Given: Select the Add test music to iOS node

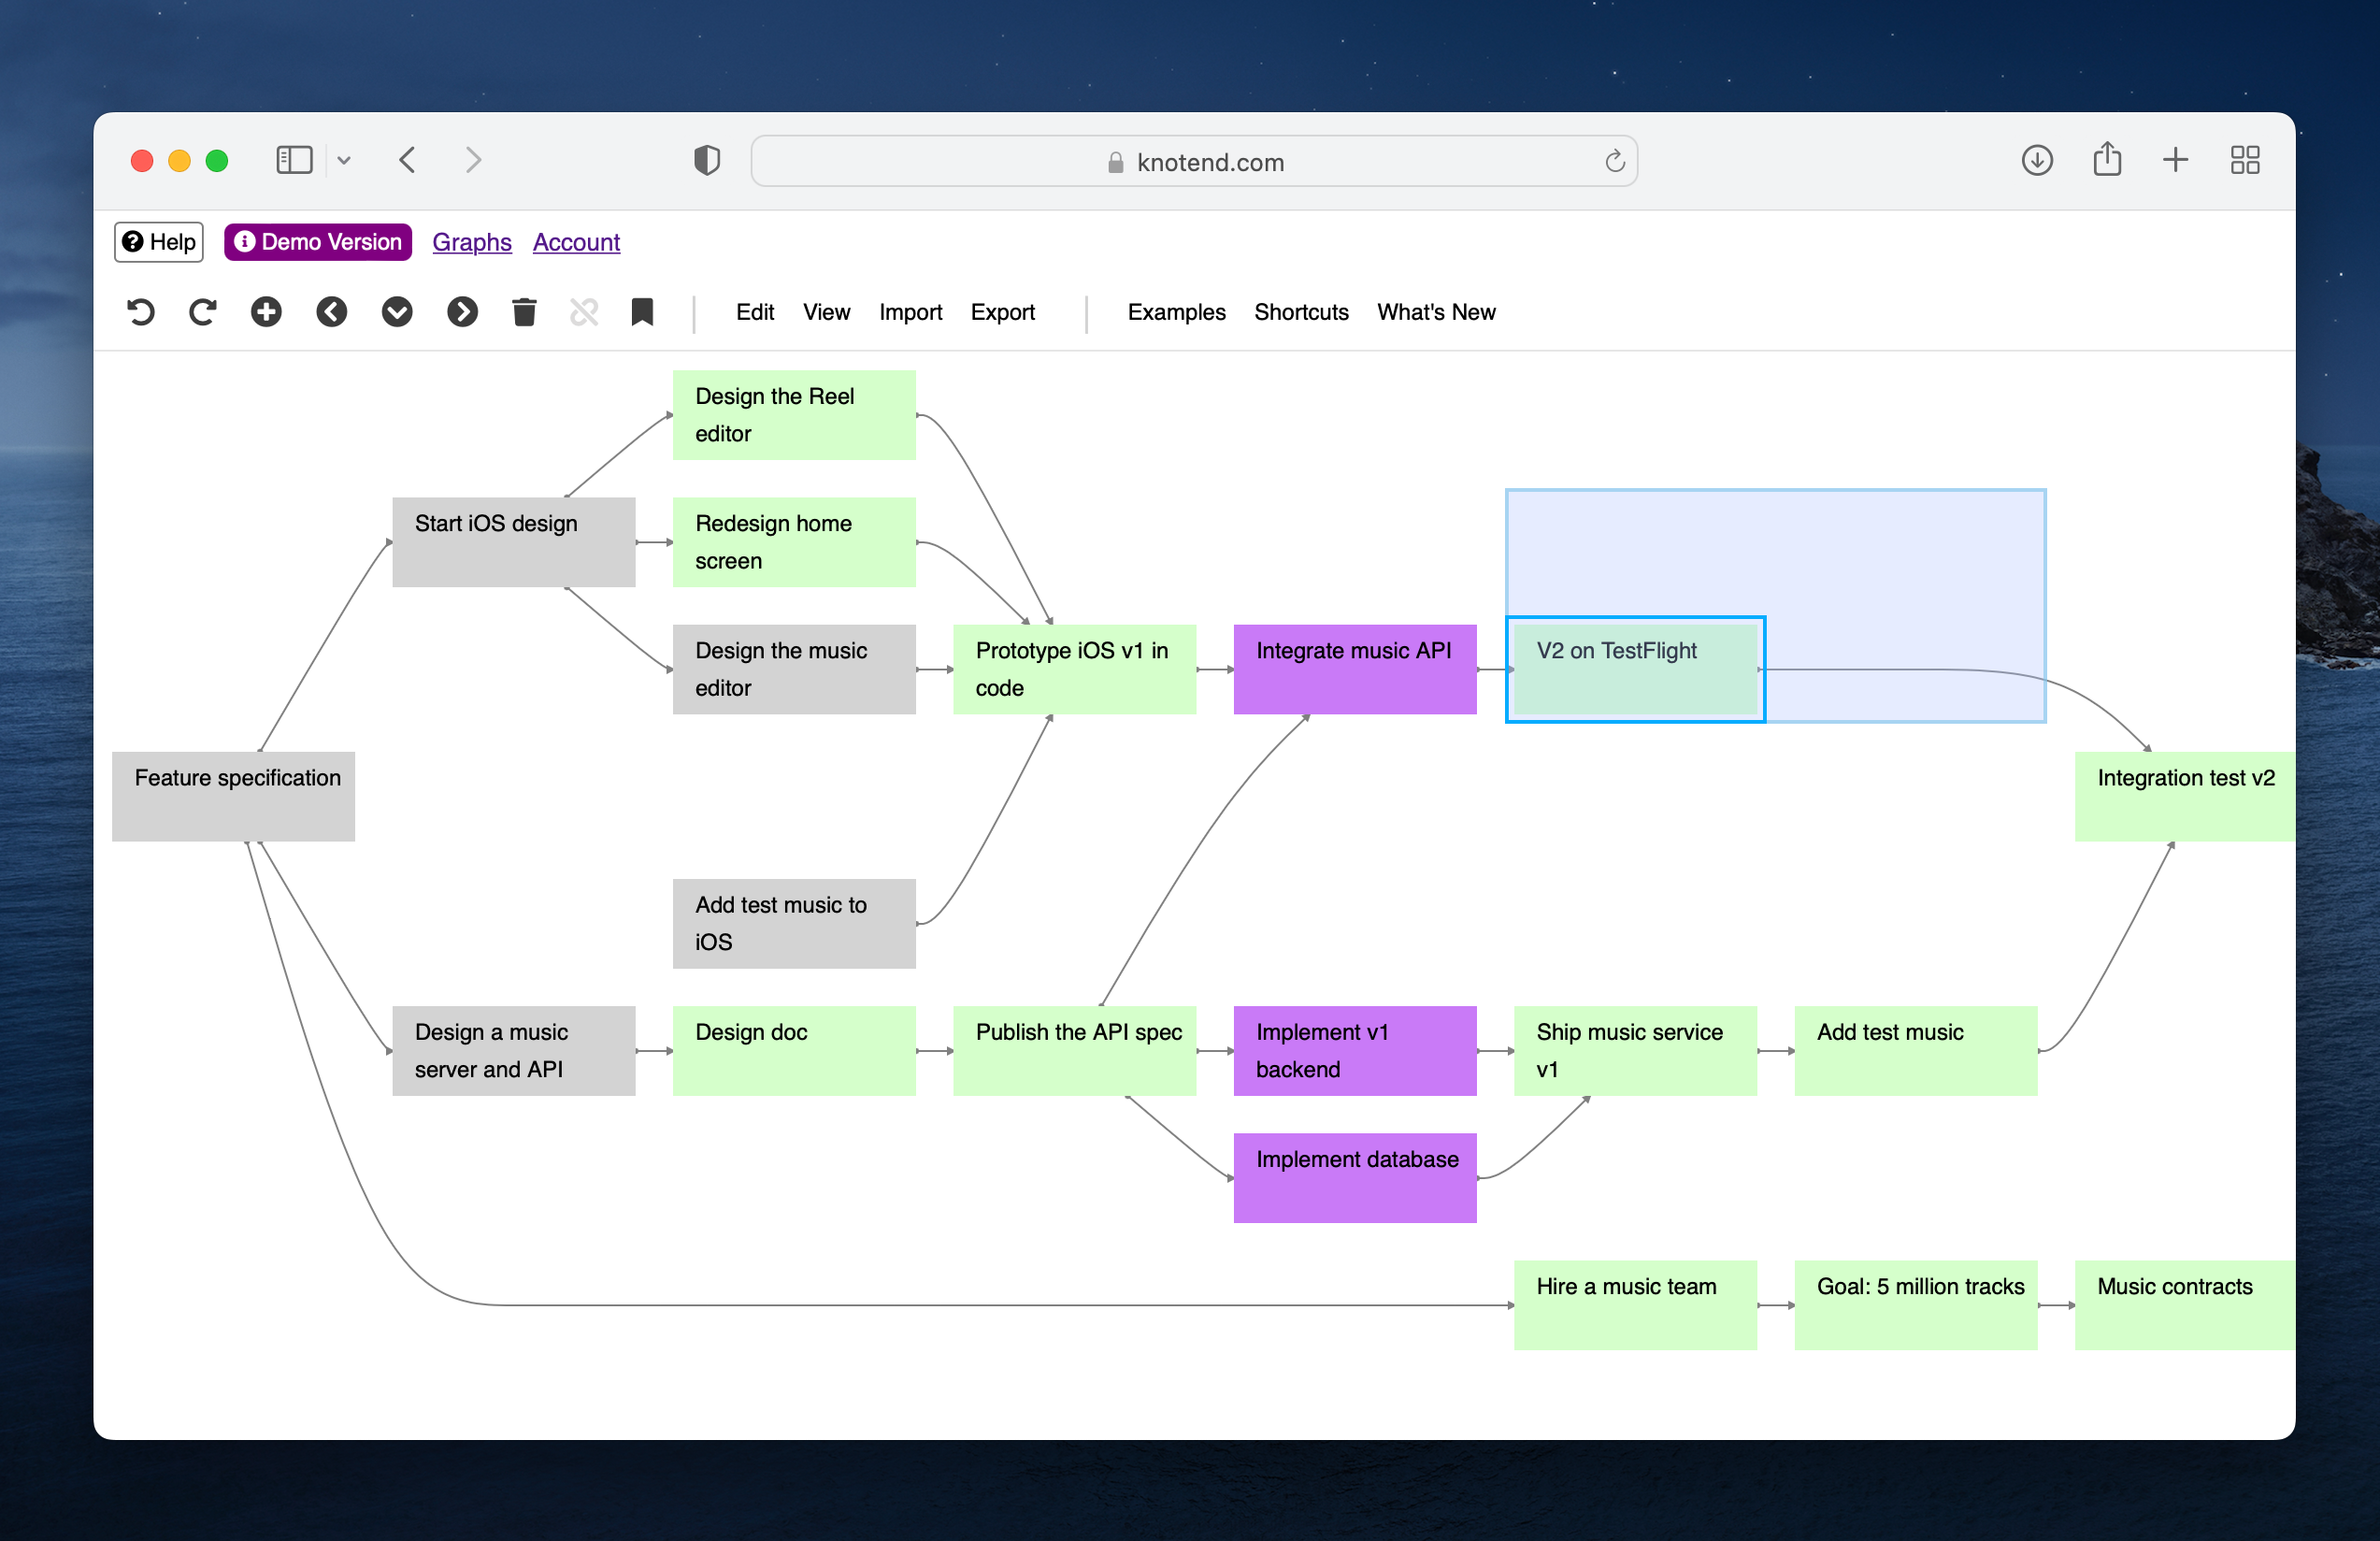Looking at the screenshot, I should tap(794, 923).
